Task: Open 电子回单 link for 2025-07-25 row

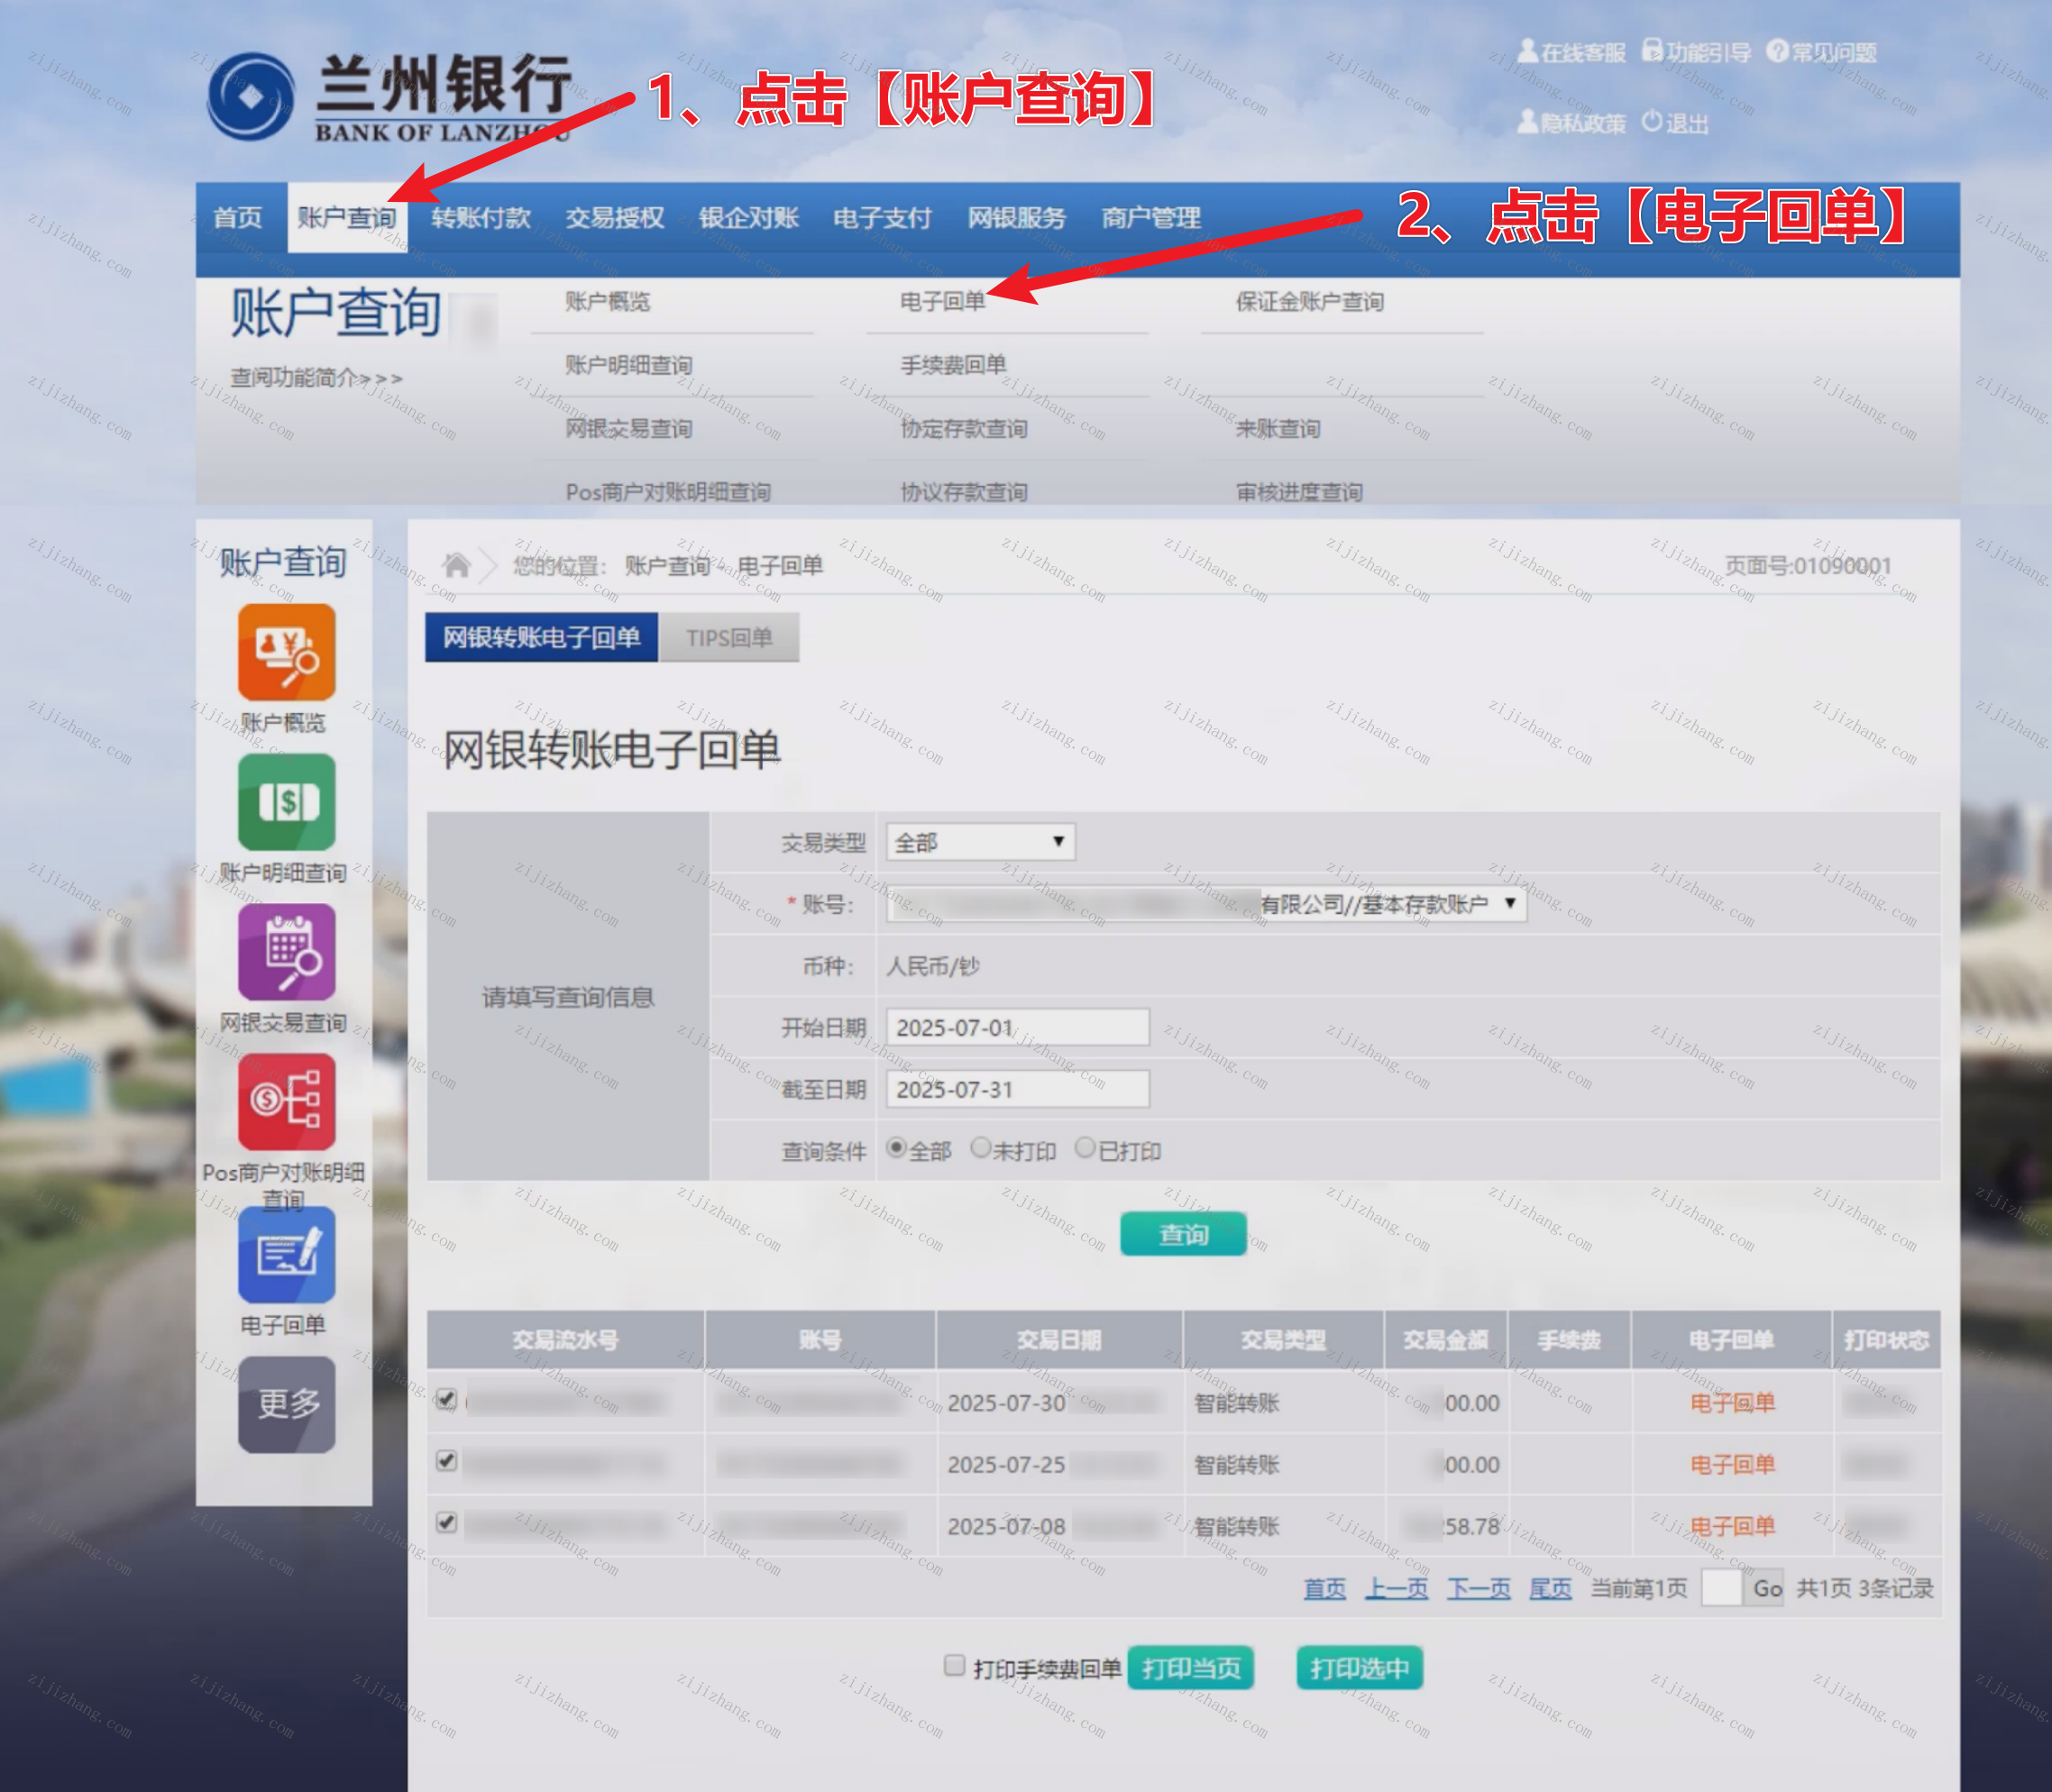Action: [x=1732, y=1465]
